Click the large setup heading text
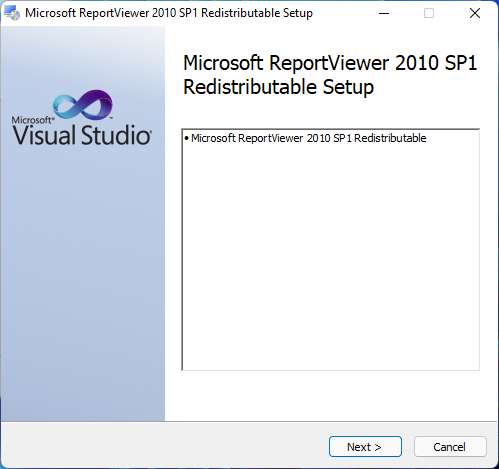499x469 pixels. 330,75
